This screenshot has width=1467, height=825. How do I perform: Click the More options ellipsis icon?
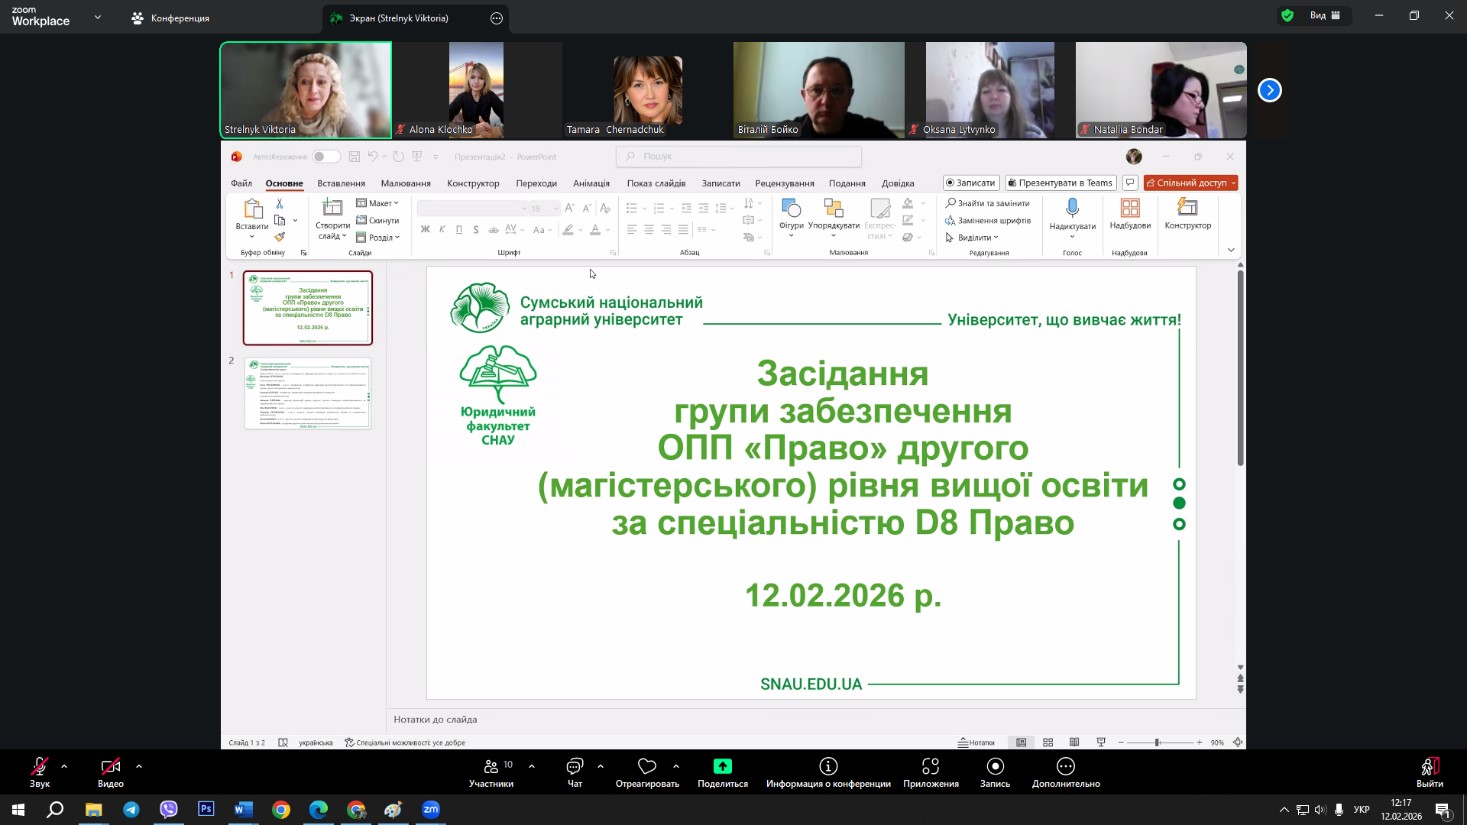(1065, 767)
